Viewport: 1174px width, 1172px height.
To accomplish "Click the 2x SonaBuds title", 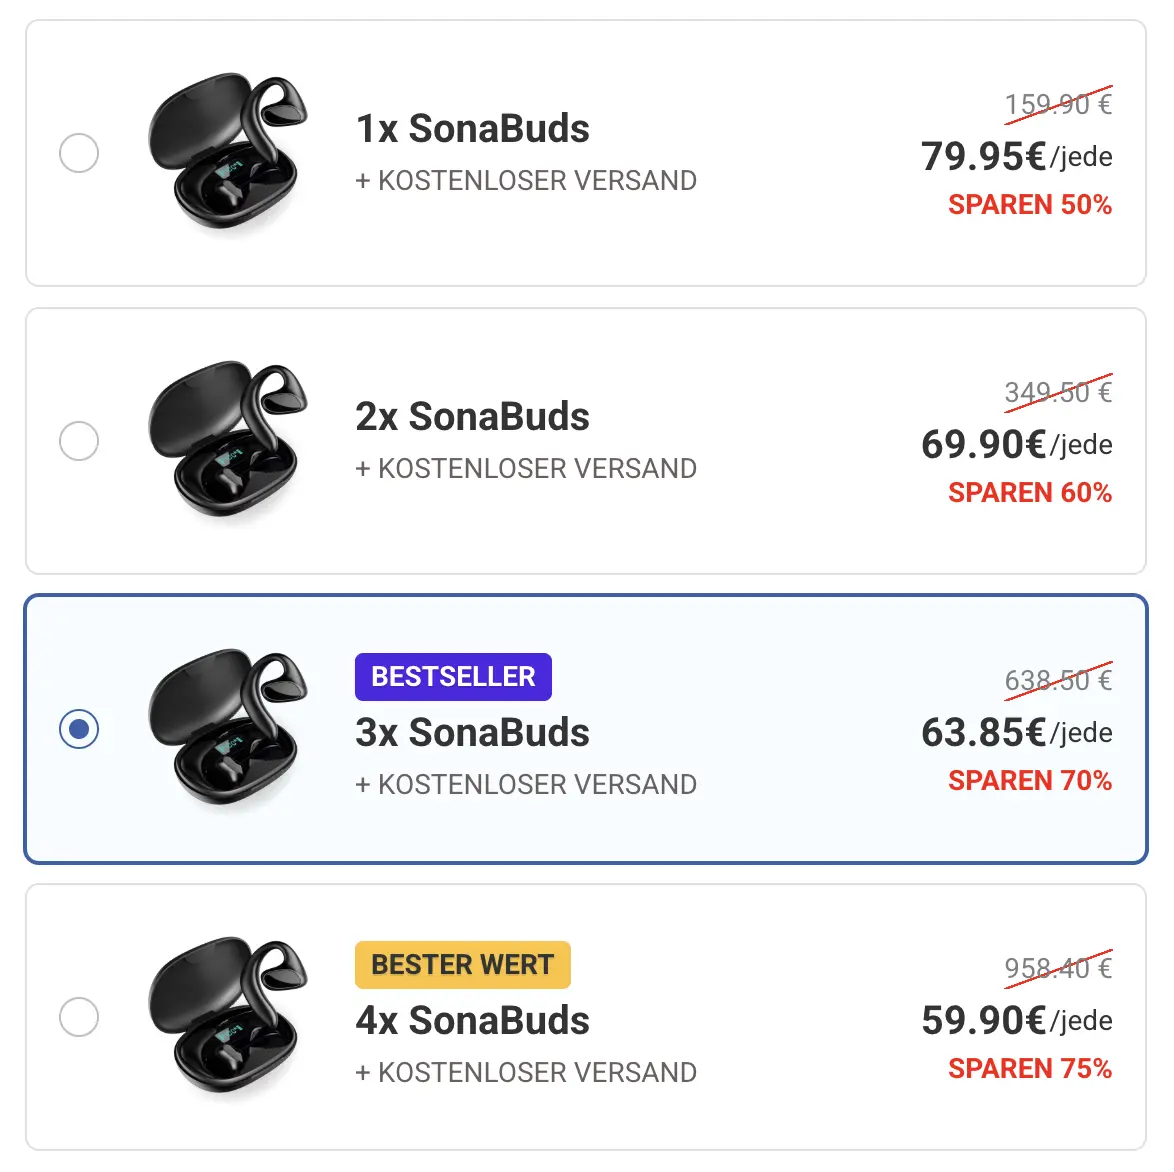I will click(x=472, y=417).
